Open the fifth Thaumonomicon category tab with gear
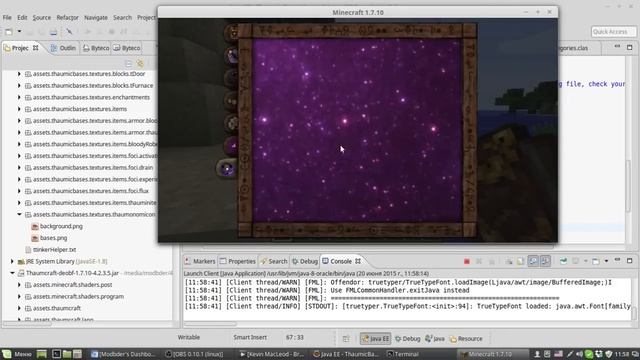The image size is (640, 360). point(232,123)
